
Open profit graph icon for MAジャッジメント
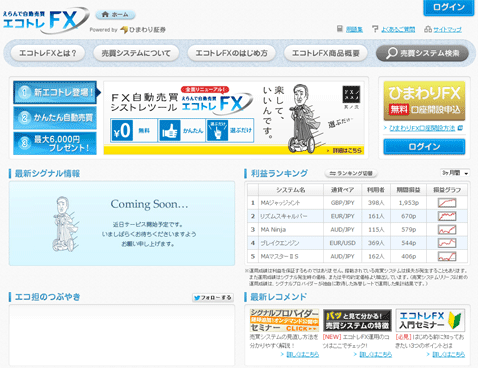pos(447,203)
